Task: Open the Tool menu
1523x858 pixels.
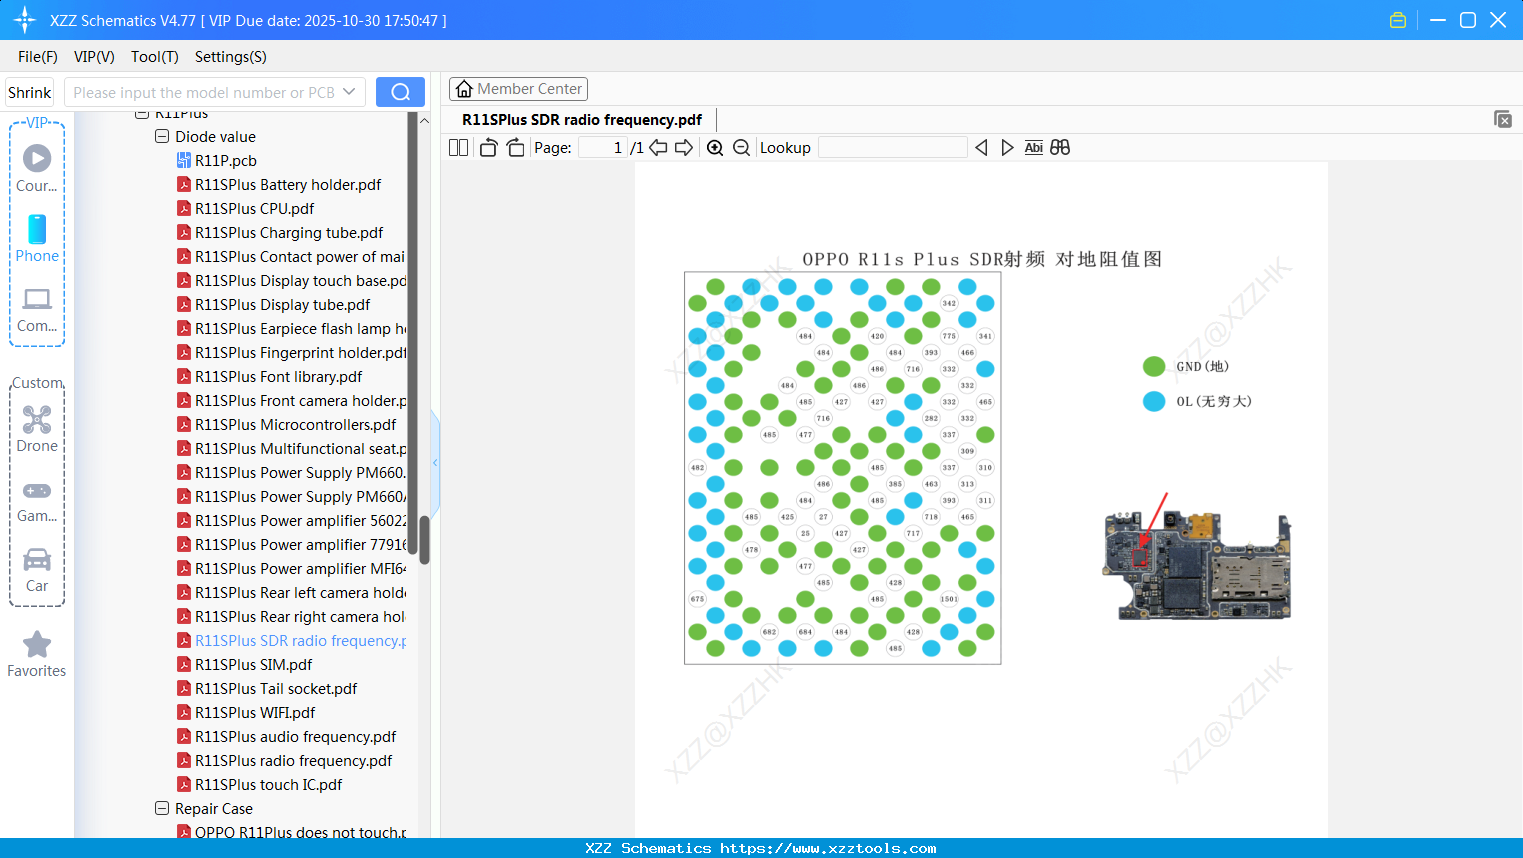Action: pyautogui.click(x=155, y=57)
